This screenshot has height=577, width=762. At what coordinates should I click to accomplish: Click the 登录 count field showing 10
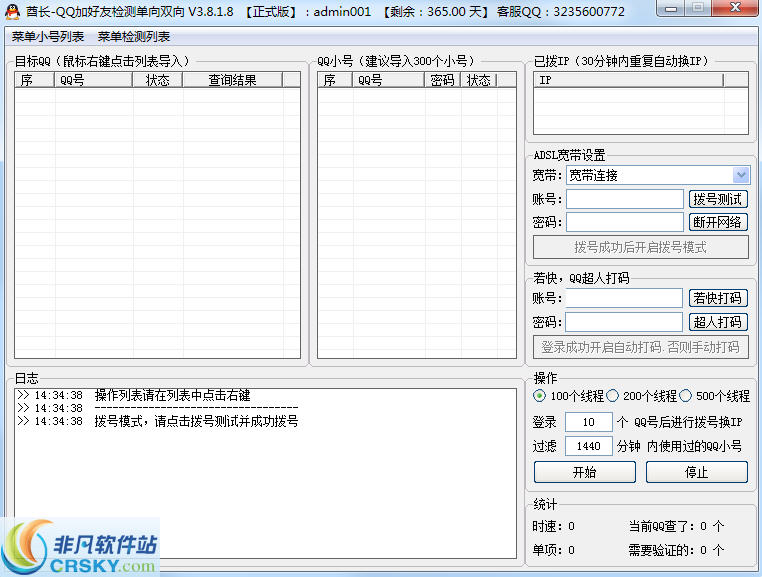pos(589,422)
